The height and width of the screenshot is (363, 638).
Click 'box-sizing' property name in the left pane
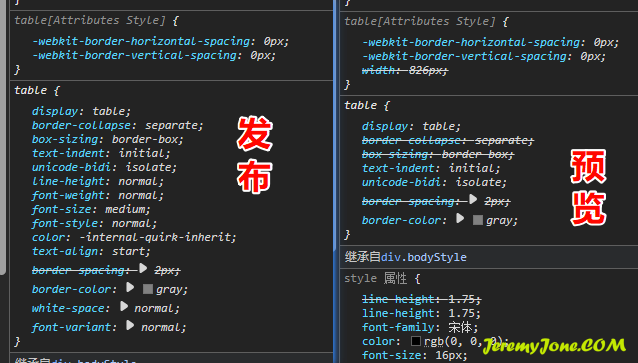pos(65,140)
